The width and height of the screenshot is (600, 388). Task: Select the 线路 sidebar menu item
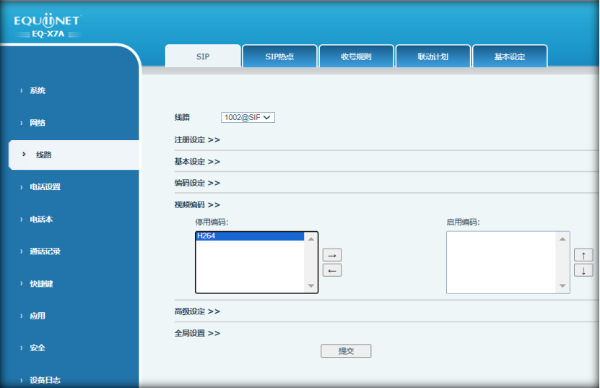point(74,155)
